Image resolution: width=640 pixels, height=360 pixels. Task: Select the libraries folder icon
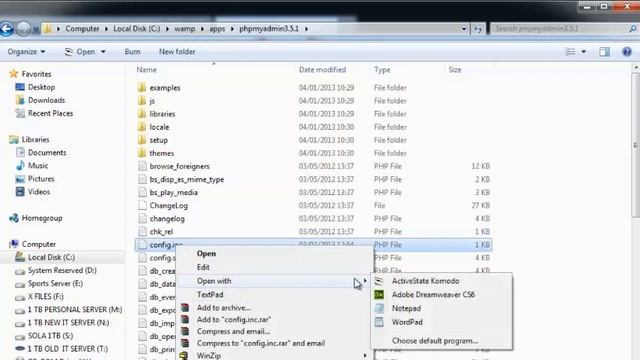coord(142,113)
